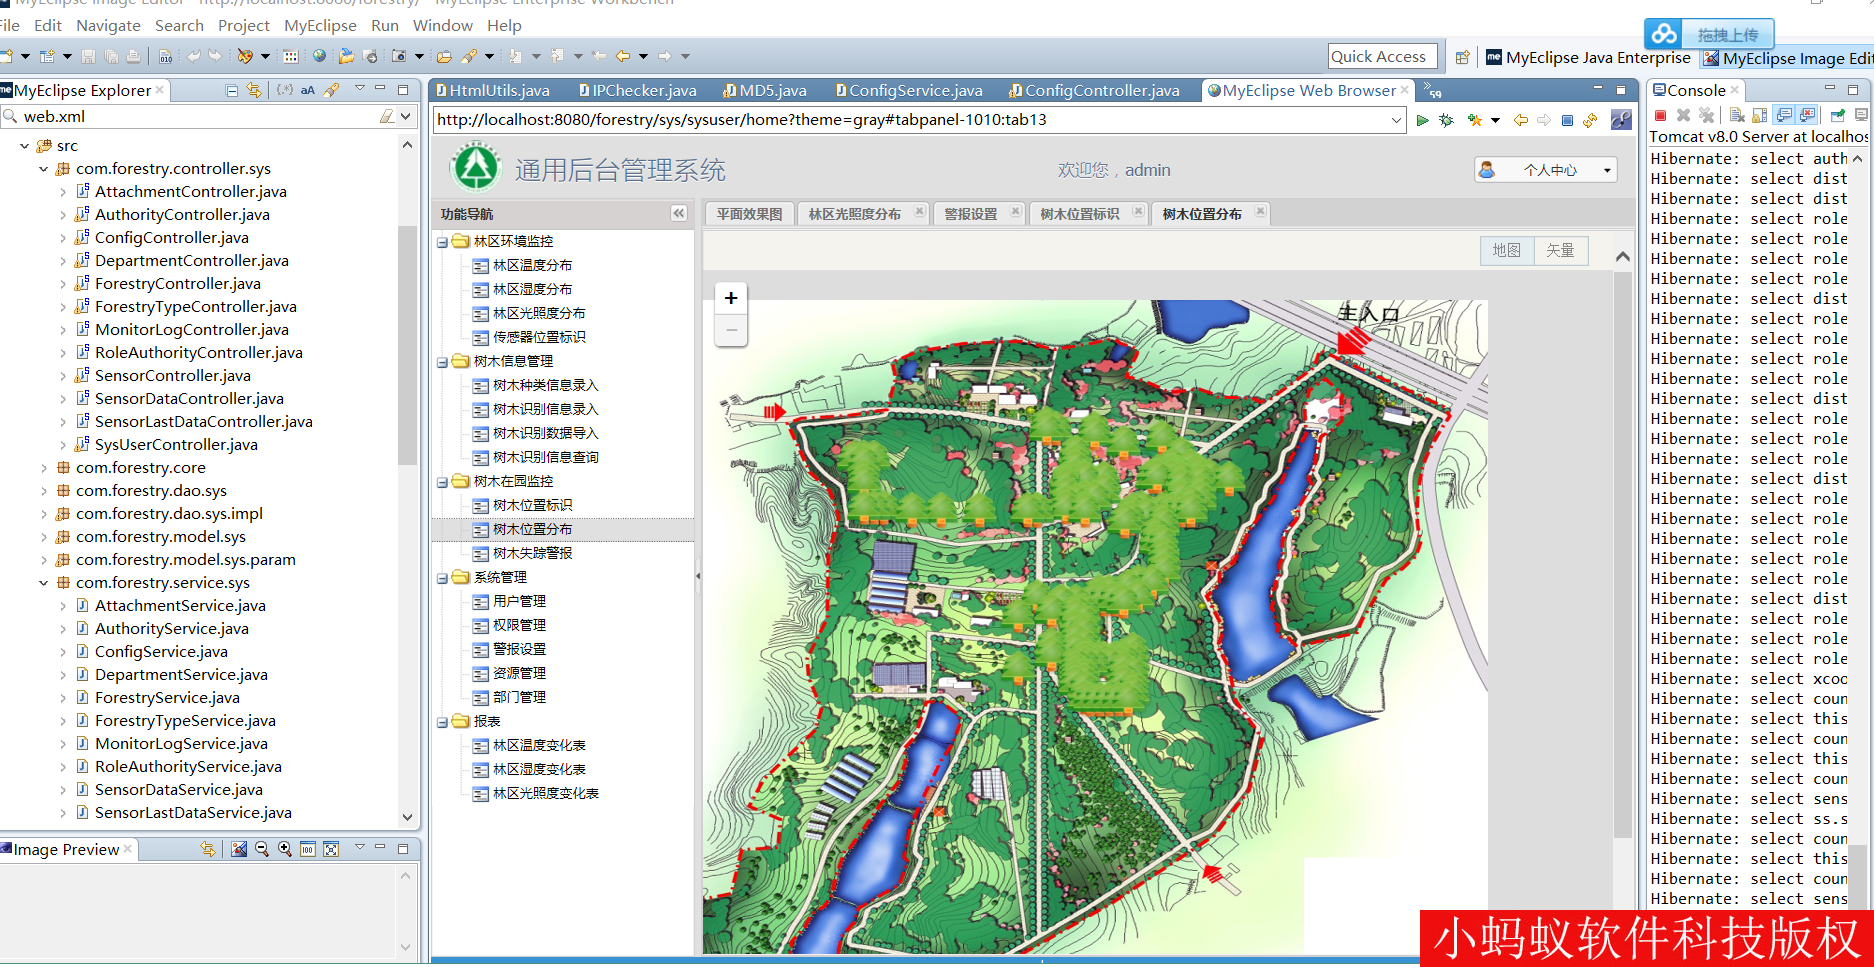Image resolution: width=1874 pixels, height=967 pixels.
Task: Collapse the 功能导航 navigation panel
Action: click(x=679, y=213)
